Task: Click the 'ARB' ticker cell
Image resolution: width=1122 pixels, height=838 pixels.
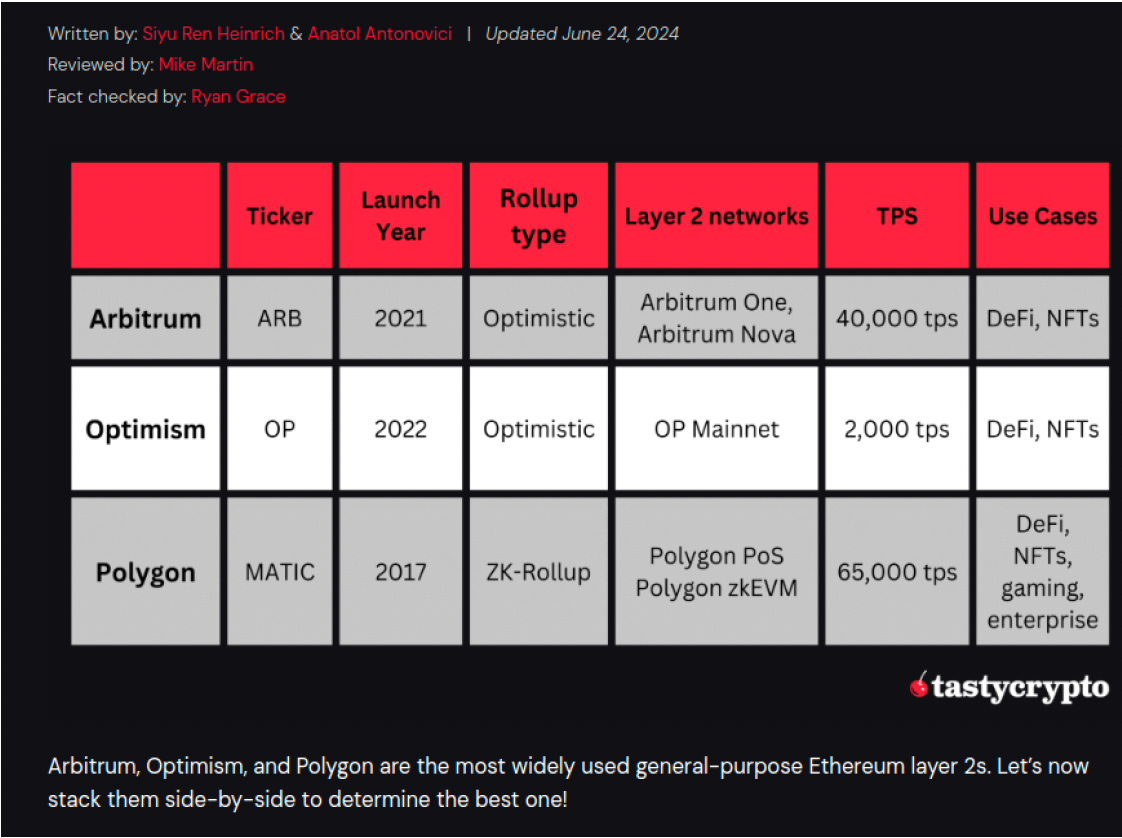Action: click(280, 318)
